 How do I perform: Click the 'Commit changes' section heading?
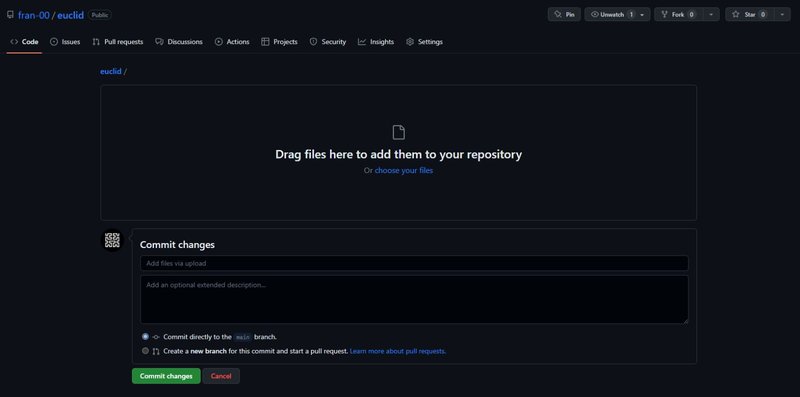point(177,245)
